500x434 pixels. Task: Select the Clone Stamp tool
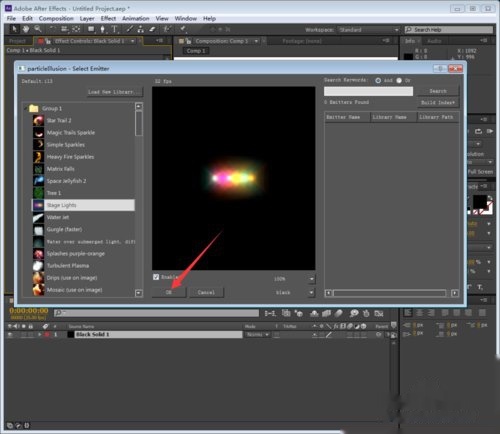140,29
